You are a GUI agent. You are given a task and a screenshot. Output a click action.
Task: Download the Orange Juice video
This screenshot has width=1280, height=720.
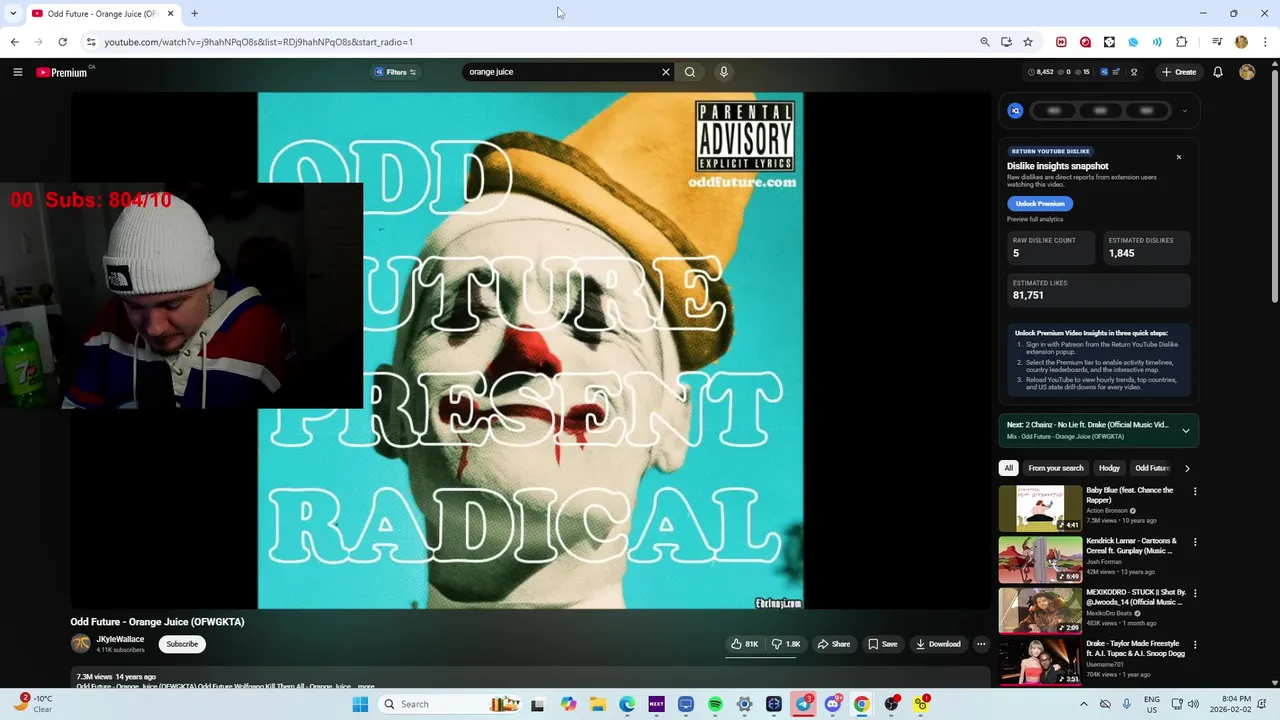pyautogui.click(x=938, y=644)
